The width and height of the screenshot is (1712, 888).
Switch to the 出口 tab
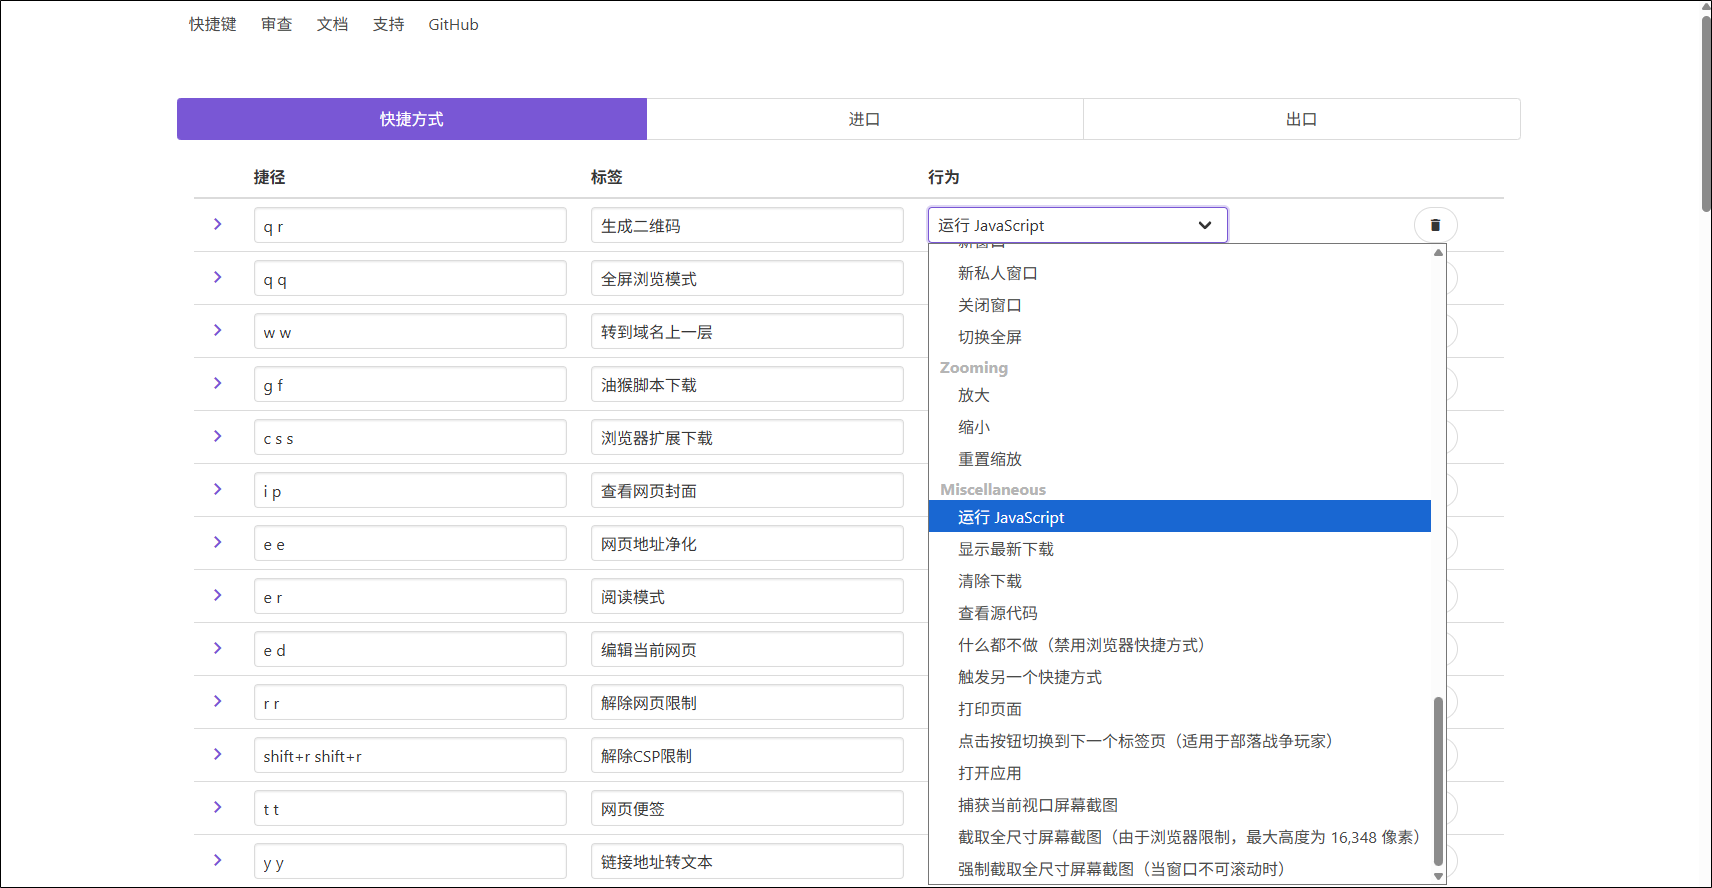1301,119
